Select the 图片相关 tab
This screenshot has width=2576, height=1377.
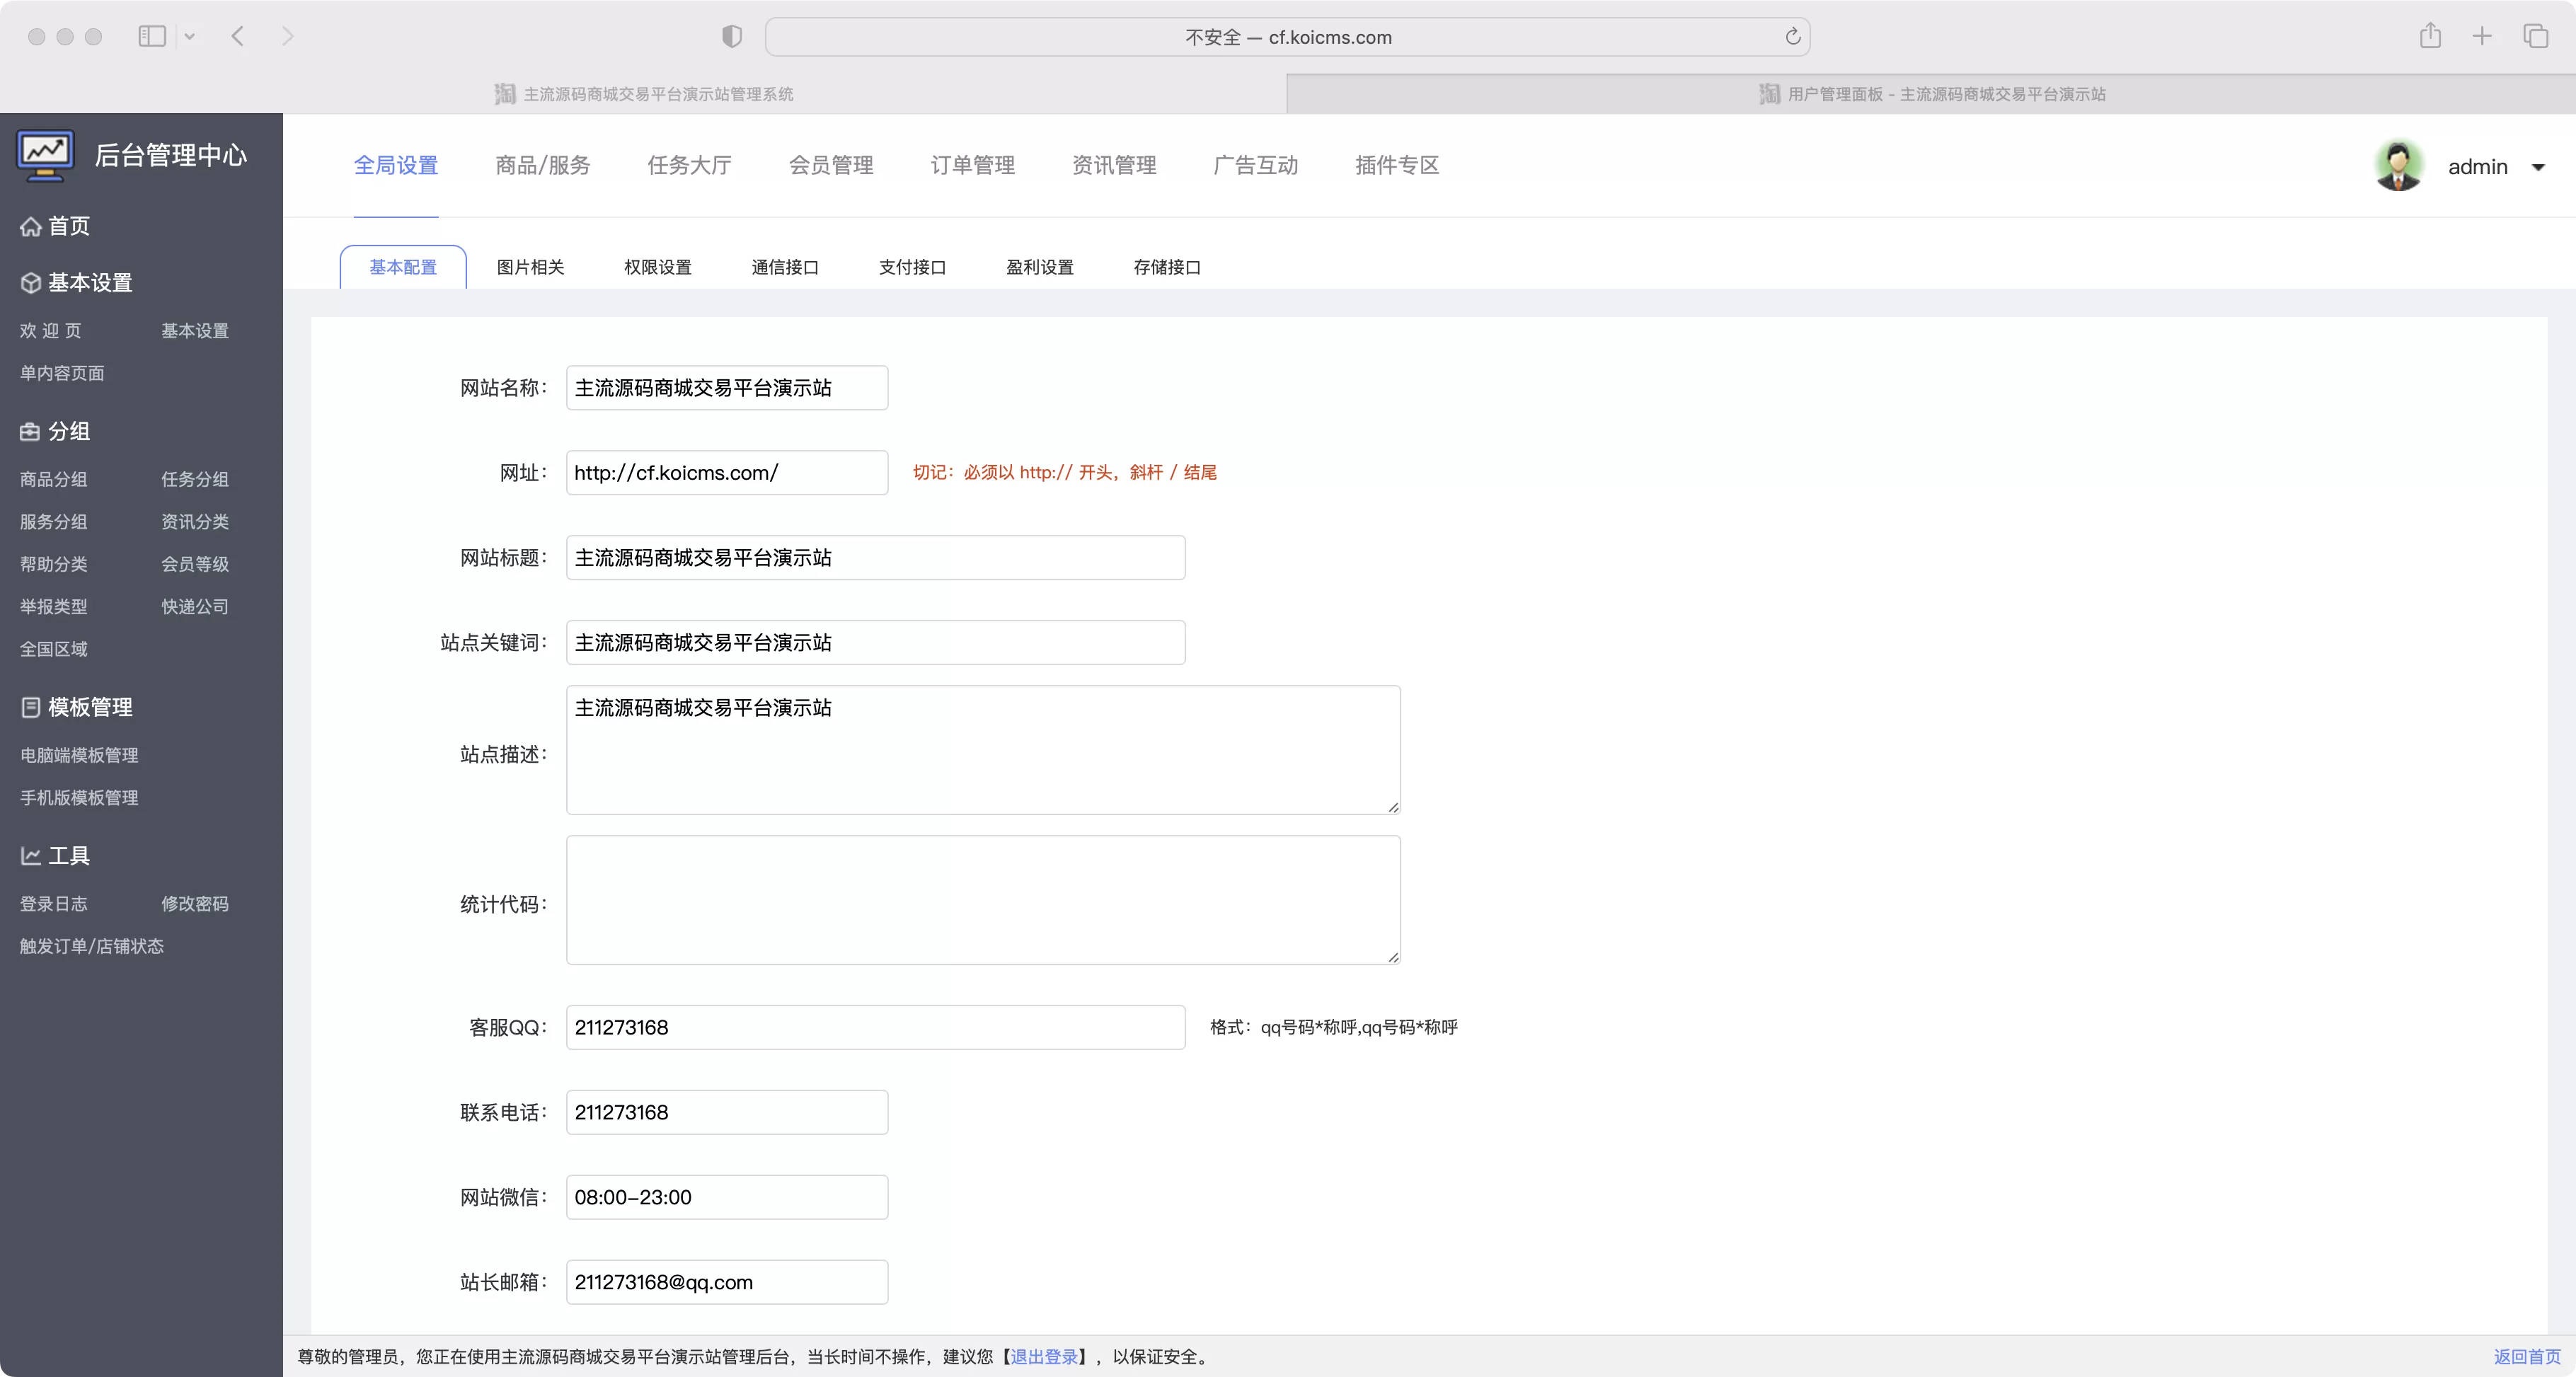click(531, 267)
